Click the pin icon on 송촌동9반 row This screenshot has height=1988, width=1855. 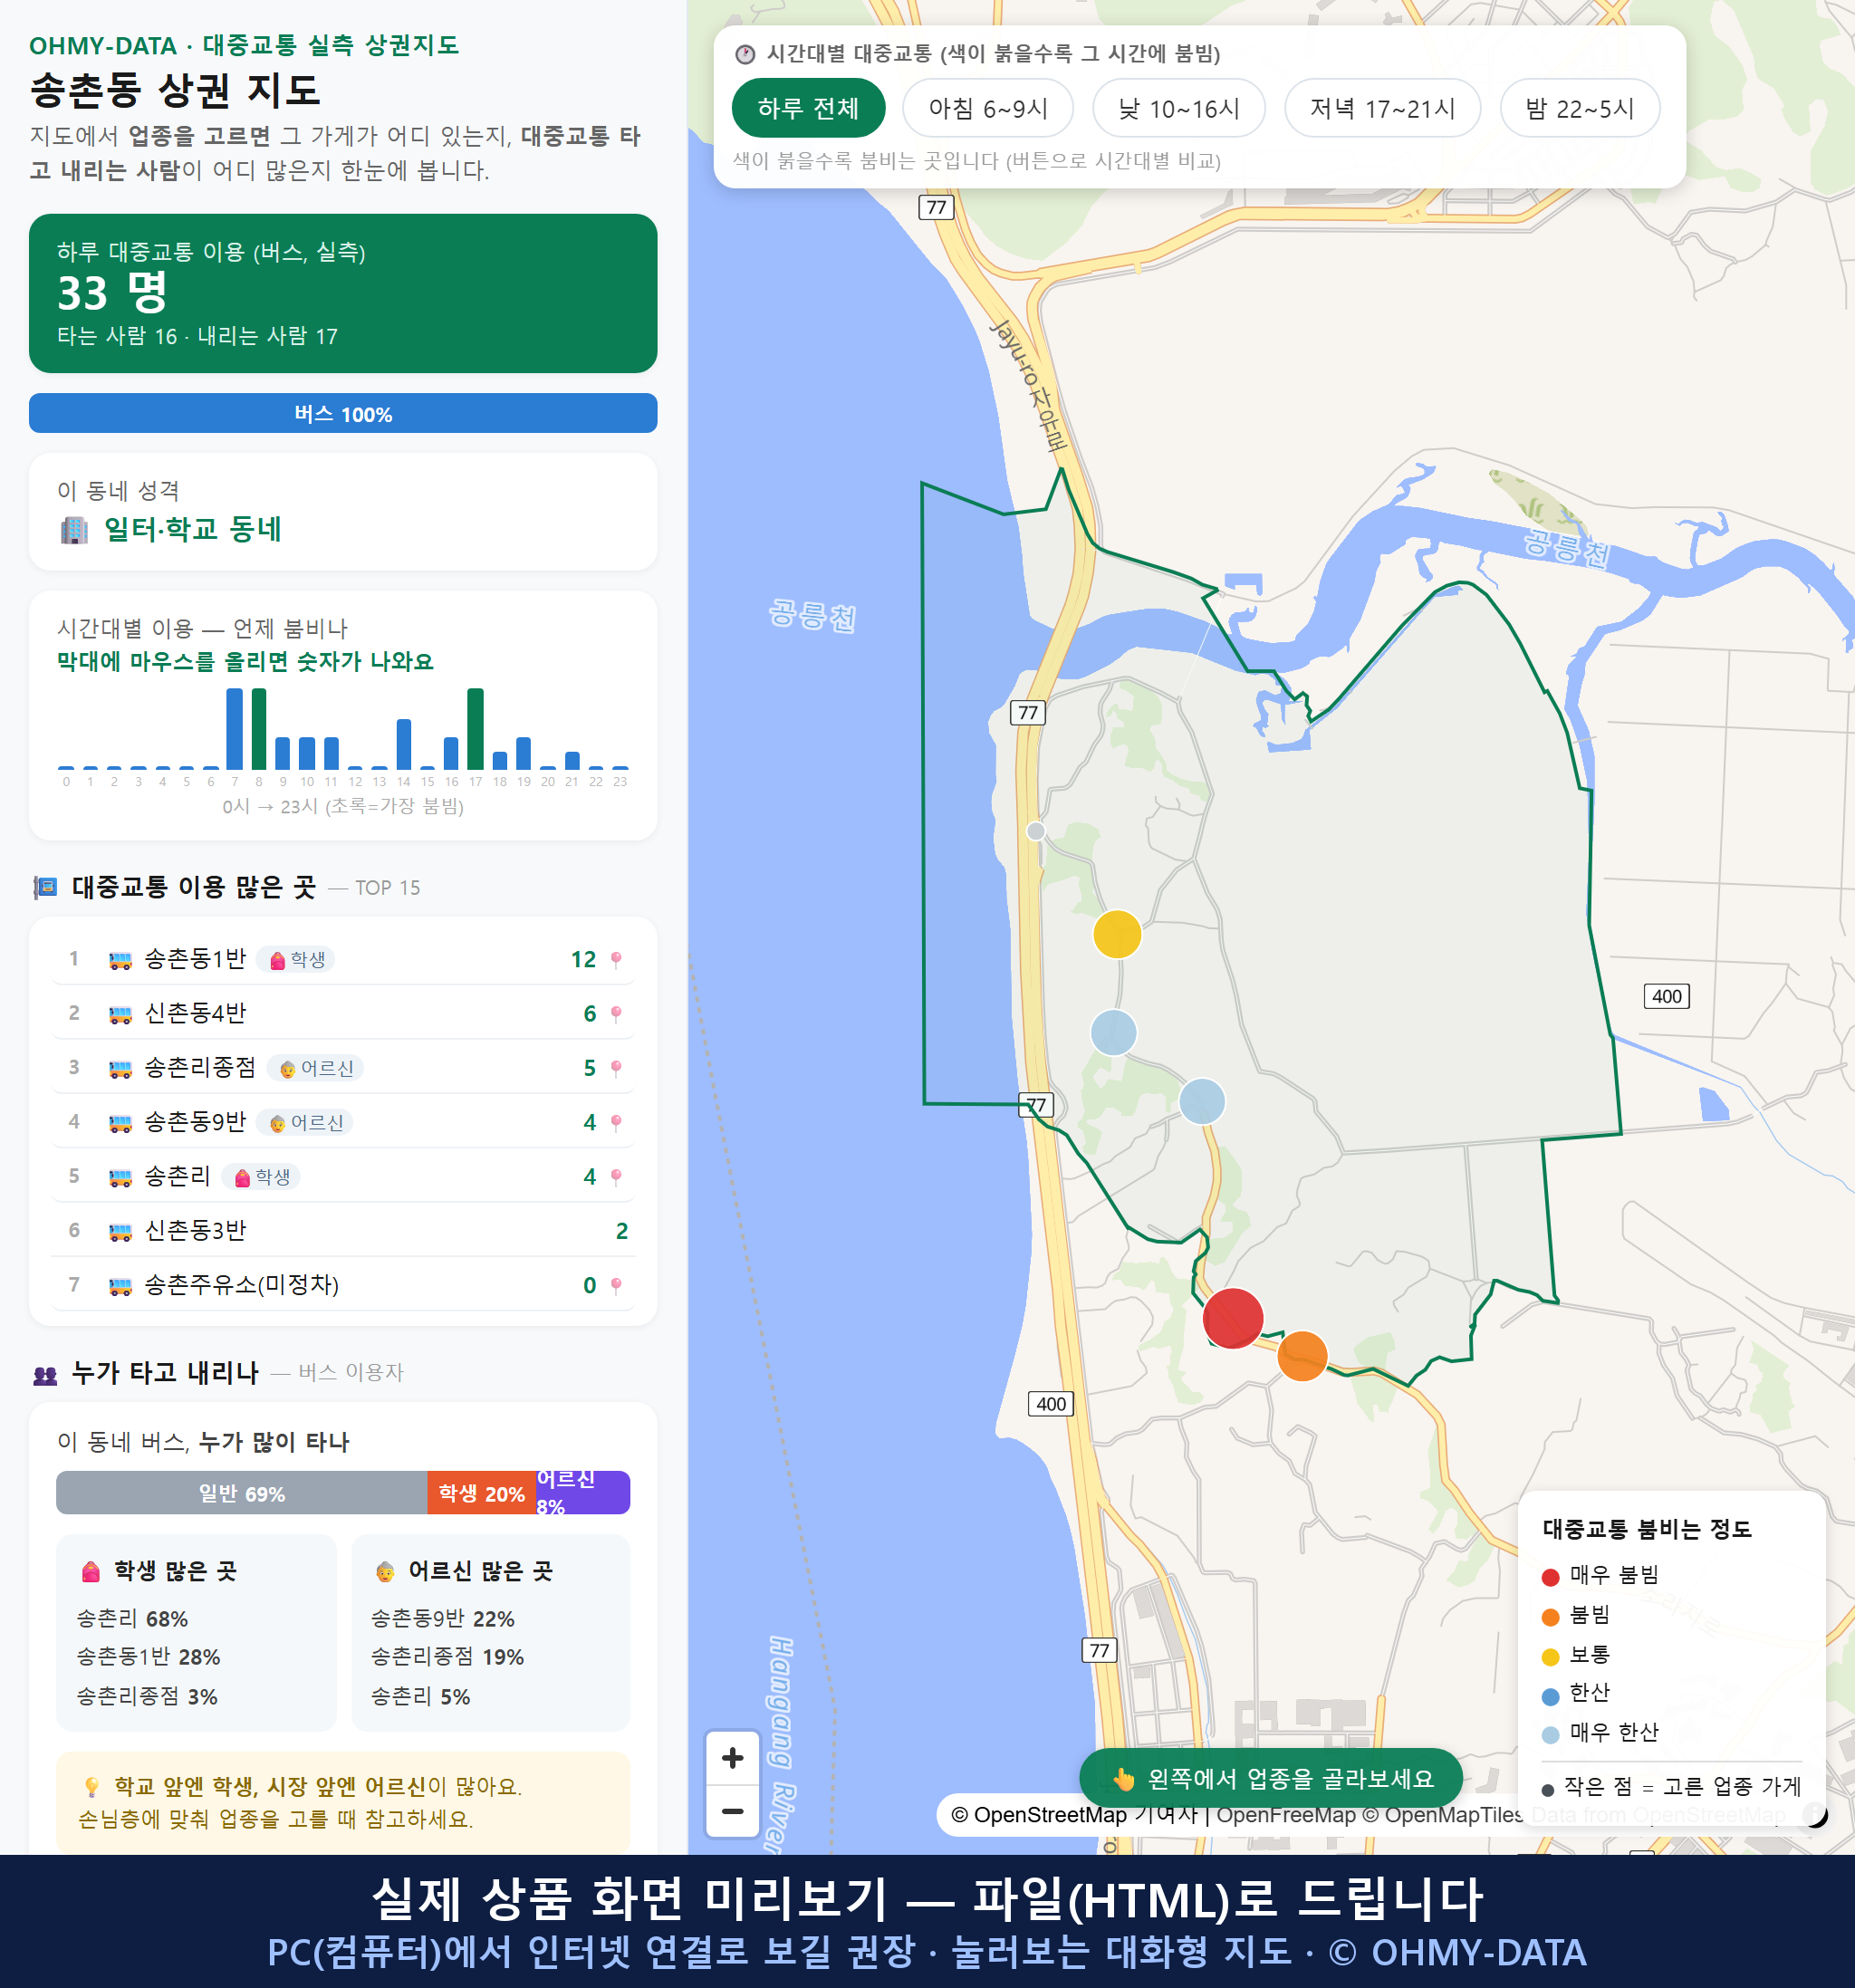coord(616,1123)
